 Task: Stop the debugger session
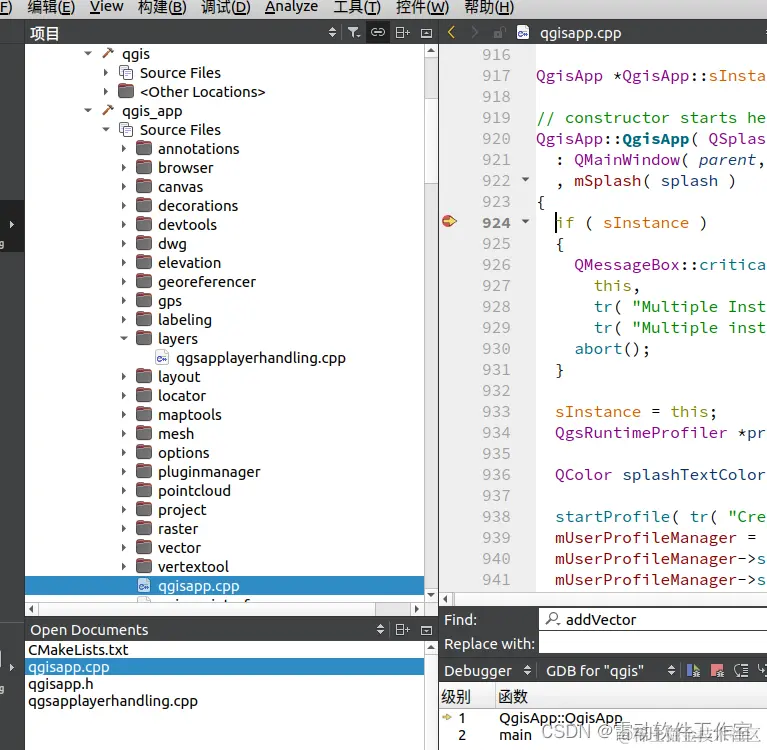717,671
